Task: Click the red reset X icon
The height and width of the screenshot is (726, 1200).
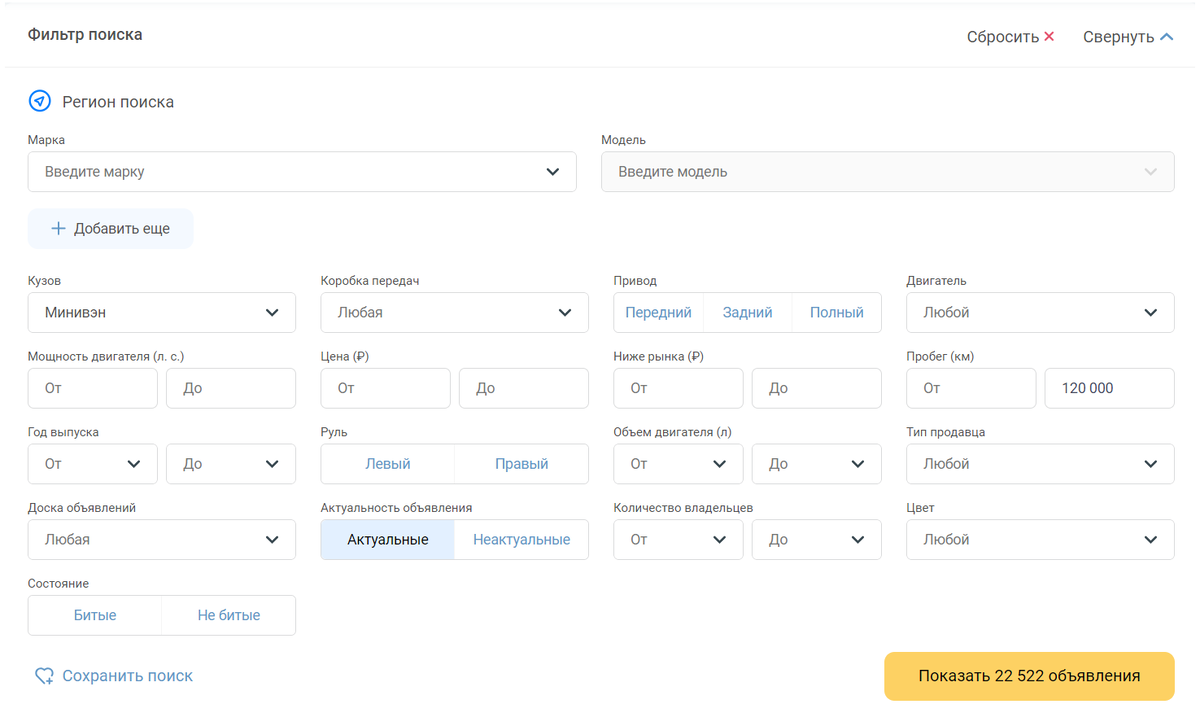Action: (1049, 37)
